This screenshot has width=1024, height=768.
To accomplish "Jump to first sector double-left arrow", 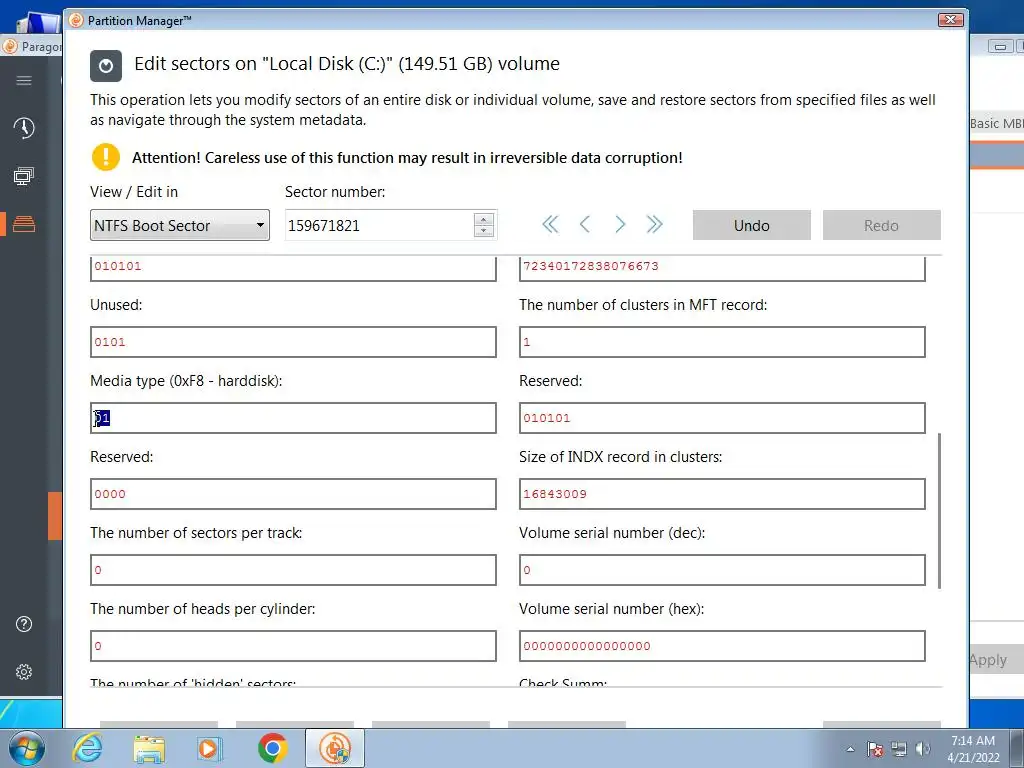I will click(x=551, y=225).
